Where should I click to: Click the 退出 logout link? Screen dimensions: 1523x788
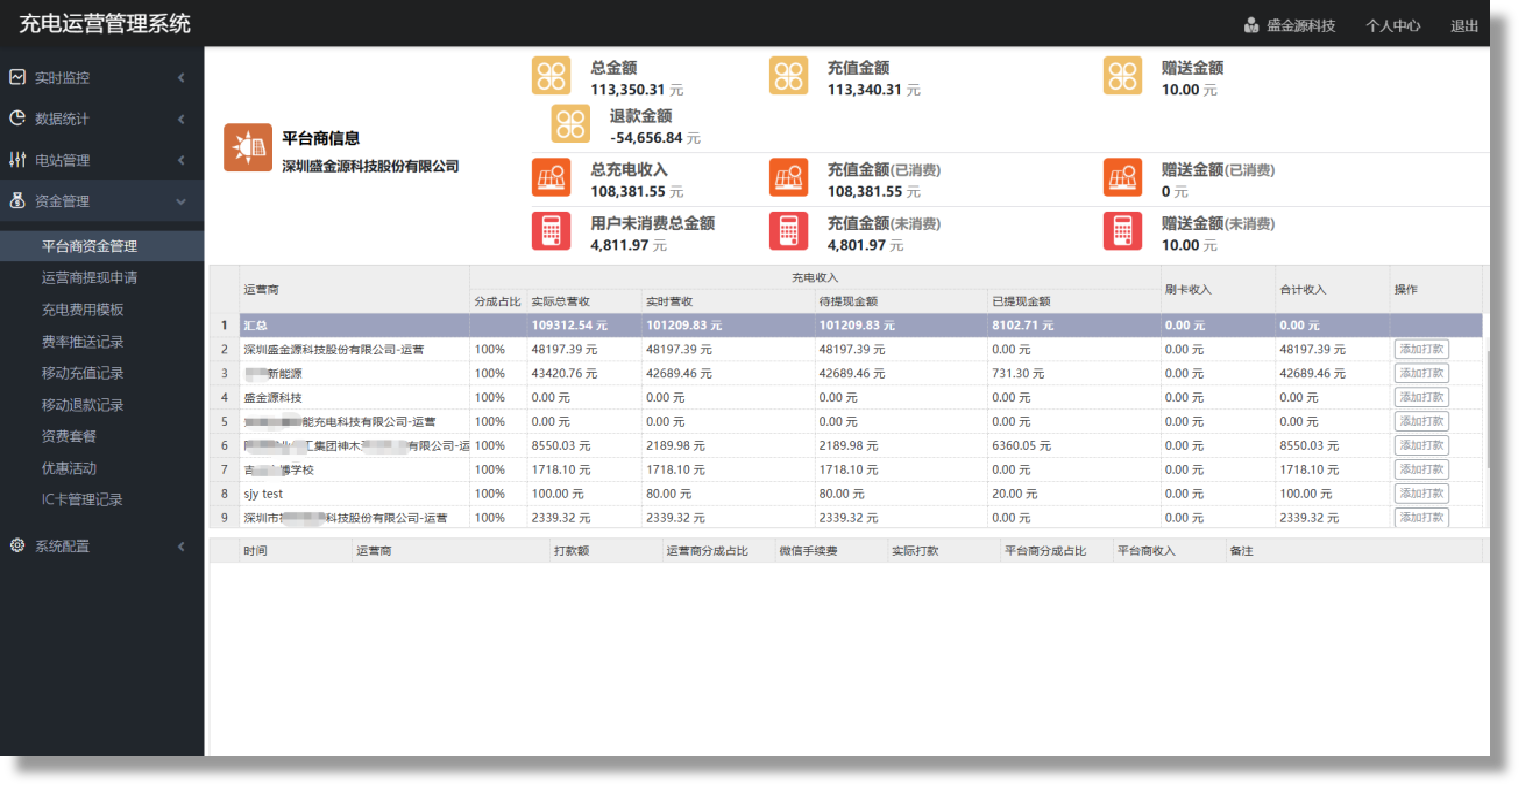coord(1464,26)
